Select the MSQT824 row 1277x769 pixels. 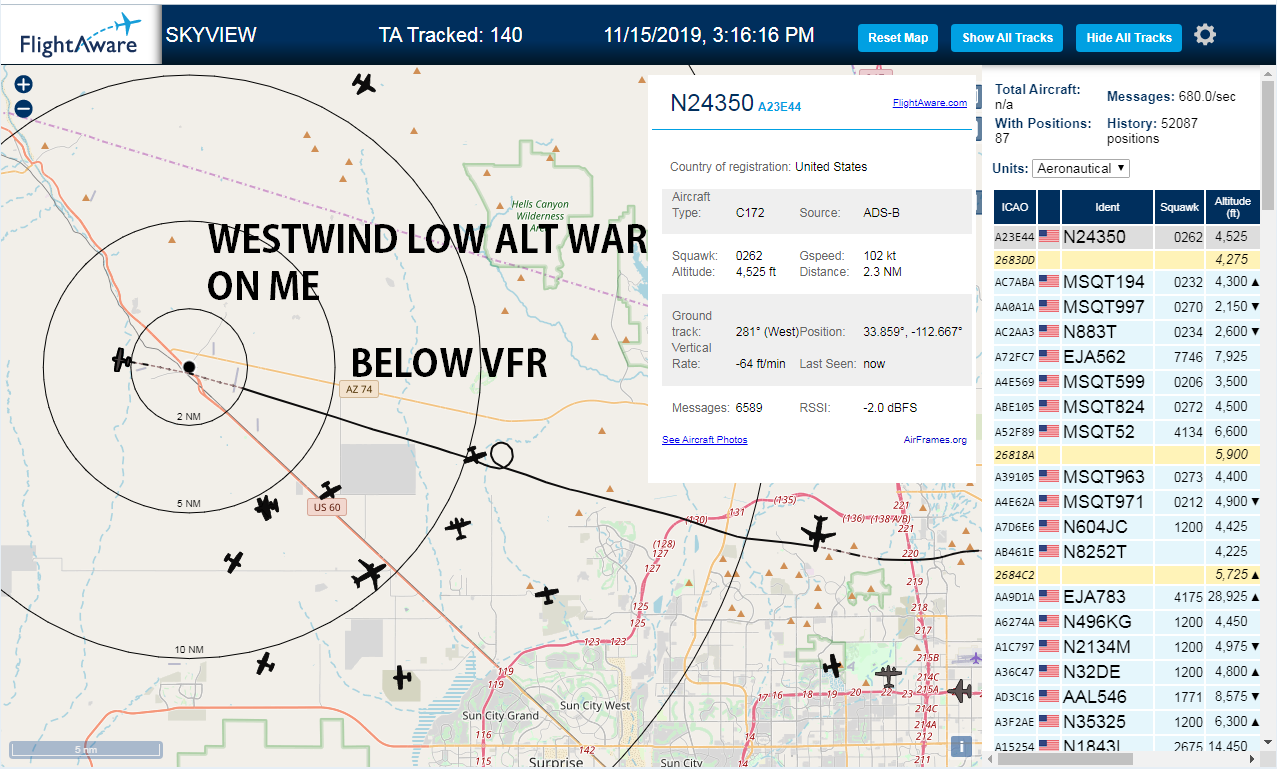(1126, 406)
